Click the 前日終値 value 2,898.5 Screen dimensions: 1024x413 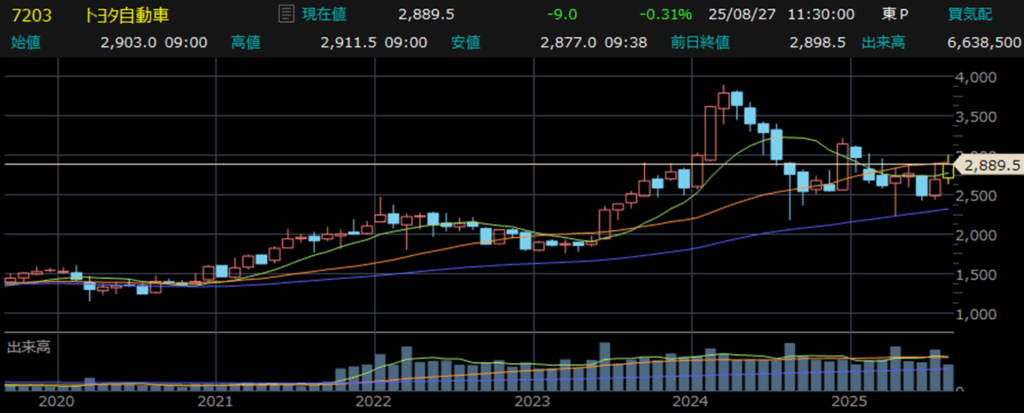point(818,42)
